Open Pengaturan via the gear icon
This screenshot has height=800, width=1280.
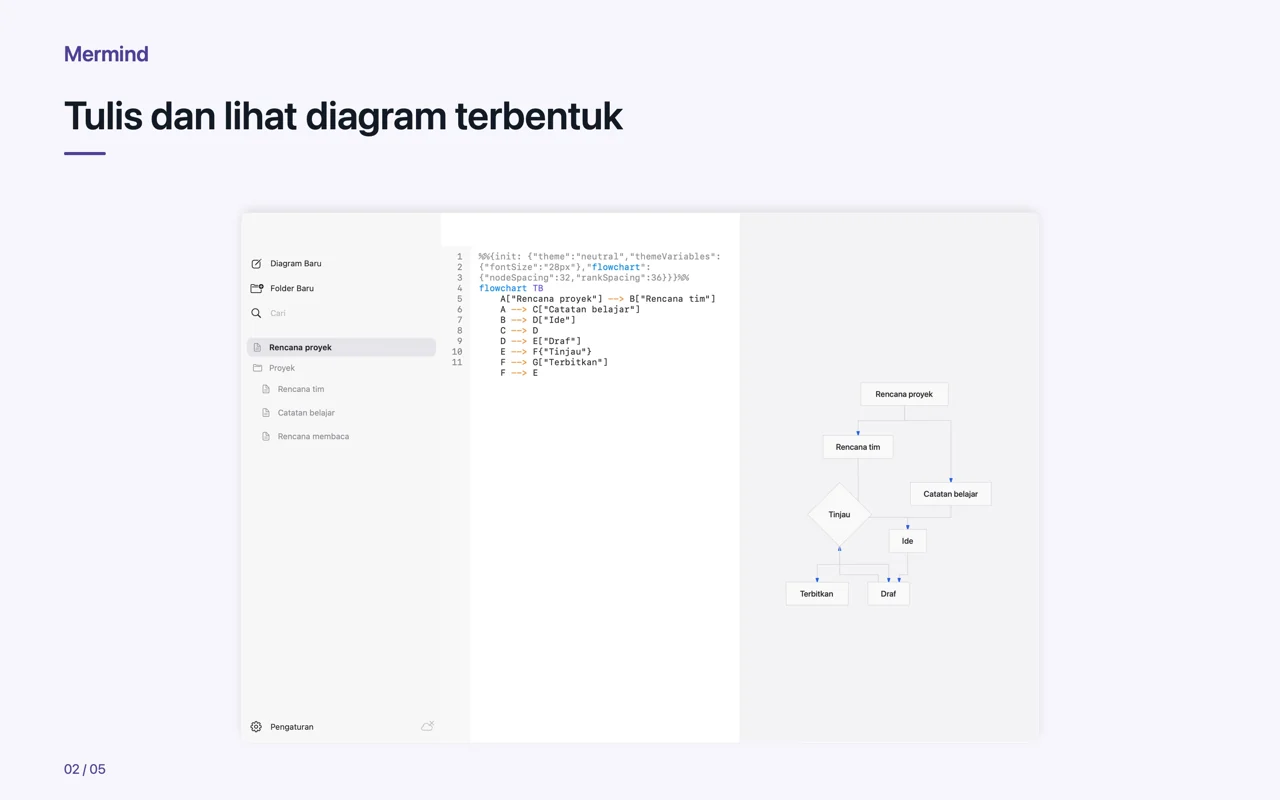[256, 727]
